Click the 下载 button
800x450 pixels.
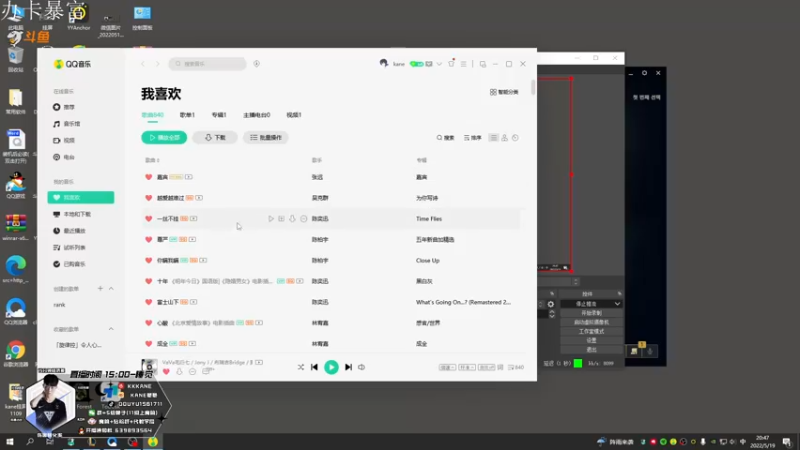[215, 138]
